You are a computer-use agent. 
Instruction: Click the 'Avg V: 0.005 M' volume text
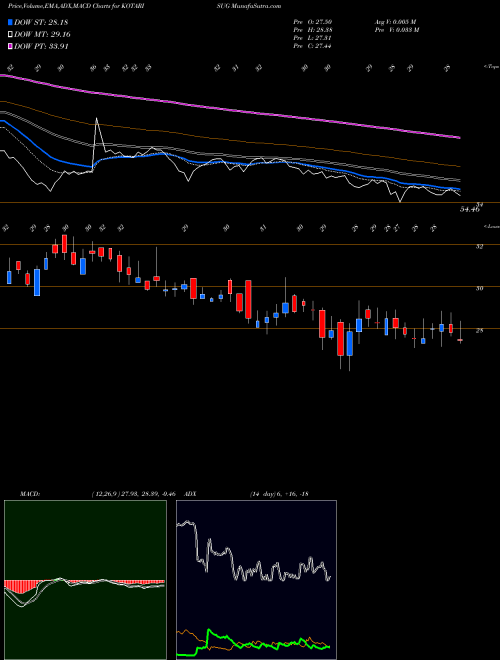(x=396, y=22)
